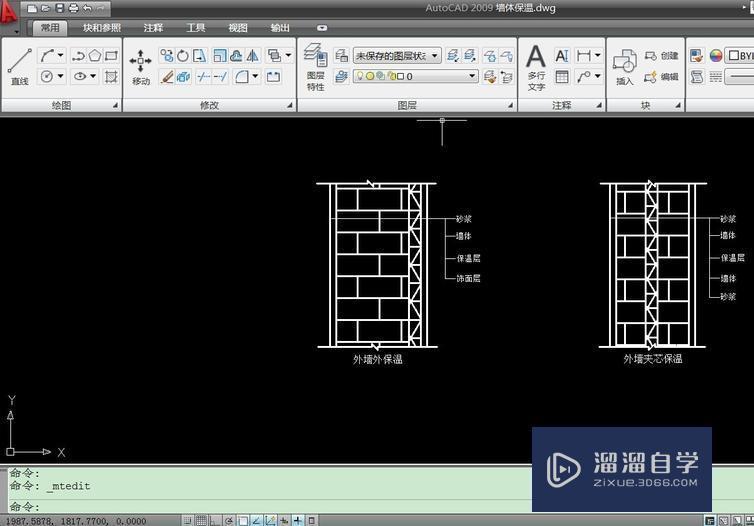This screenshot has width=754, height=526.
Task: Click the Offset tool icon
Action: tap(236, 56)
